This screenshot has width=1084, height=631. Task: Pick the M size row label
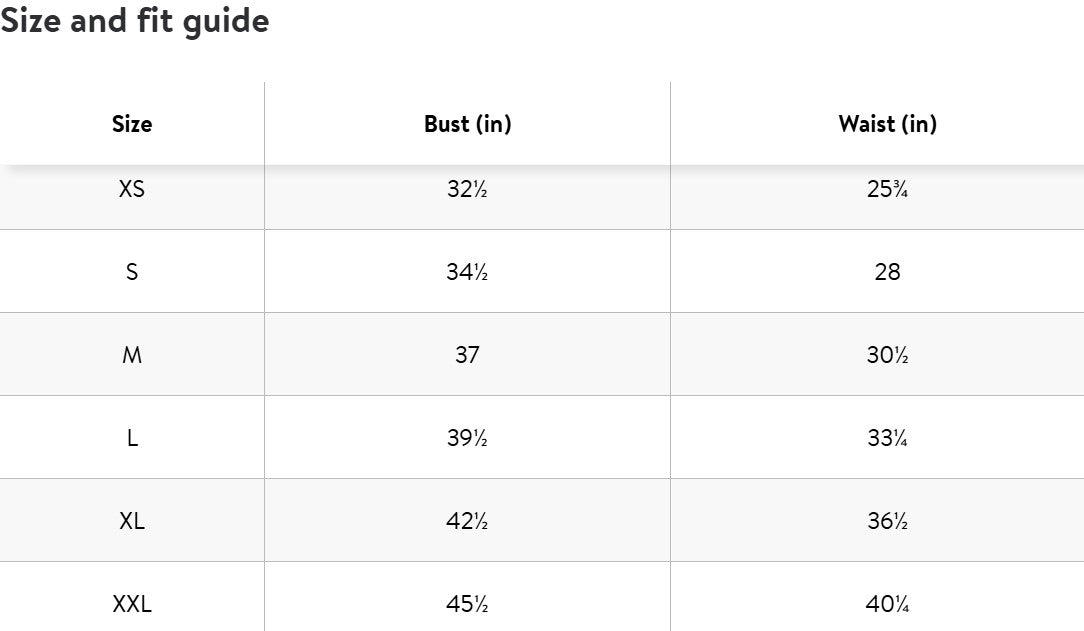tap(132, 355)
